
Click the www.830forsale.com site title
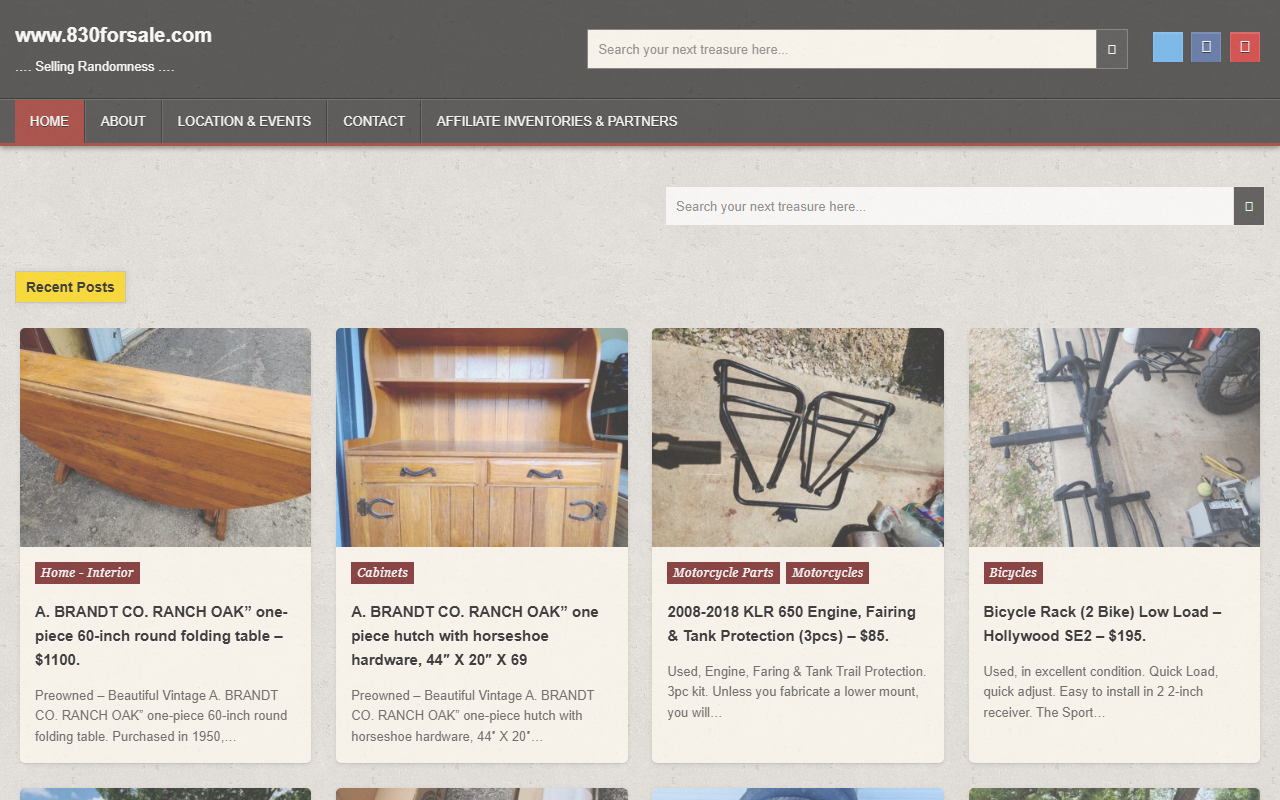pos(113,35)
